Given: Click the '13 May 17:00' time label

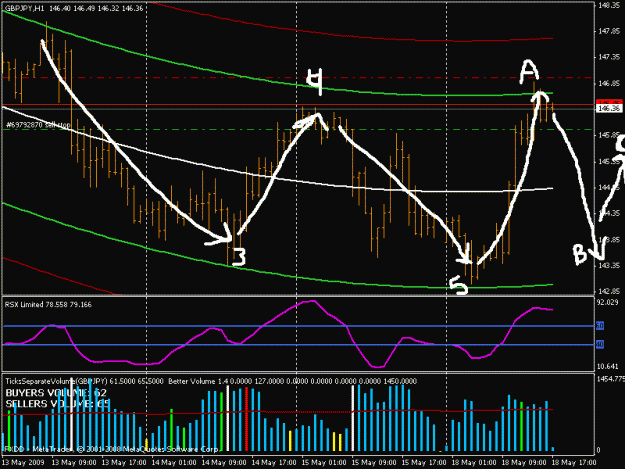Looking at the screenshot, I should pyautogui.click(x=124, y=463).
